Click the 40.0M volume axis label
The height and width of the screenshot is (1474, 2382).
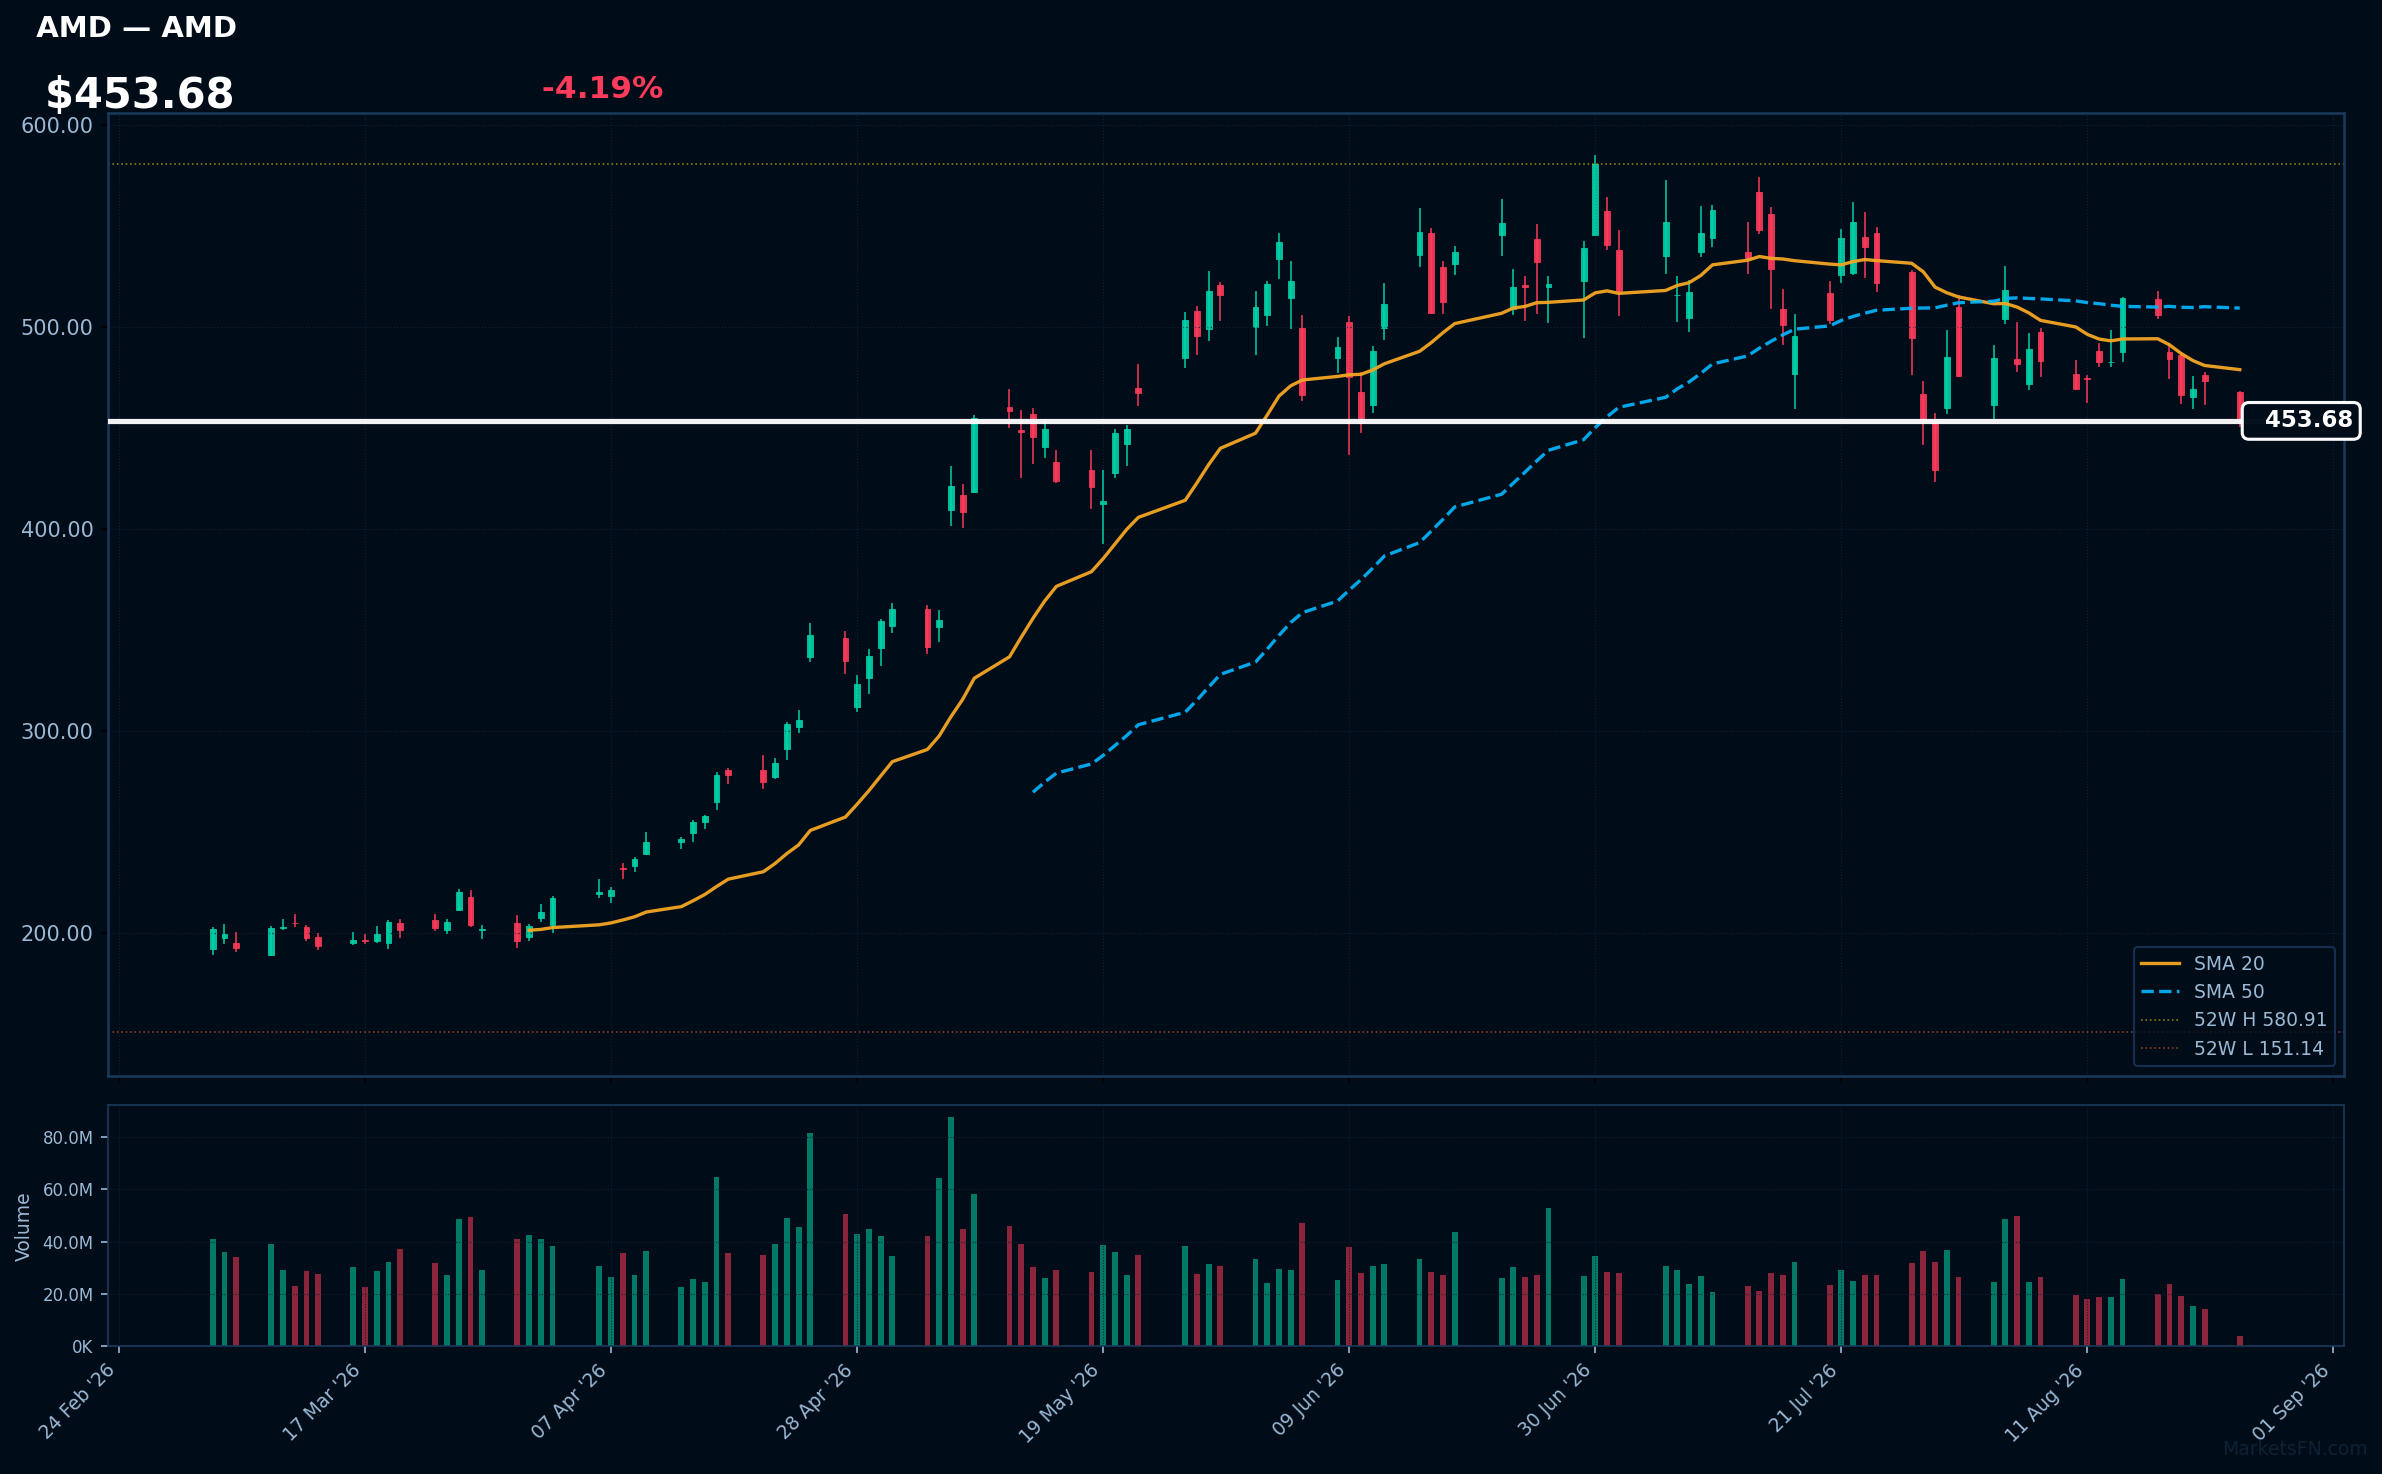coord(68,1243)
